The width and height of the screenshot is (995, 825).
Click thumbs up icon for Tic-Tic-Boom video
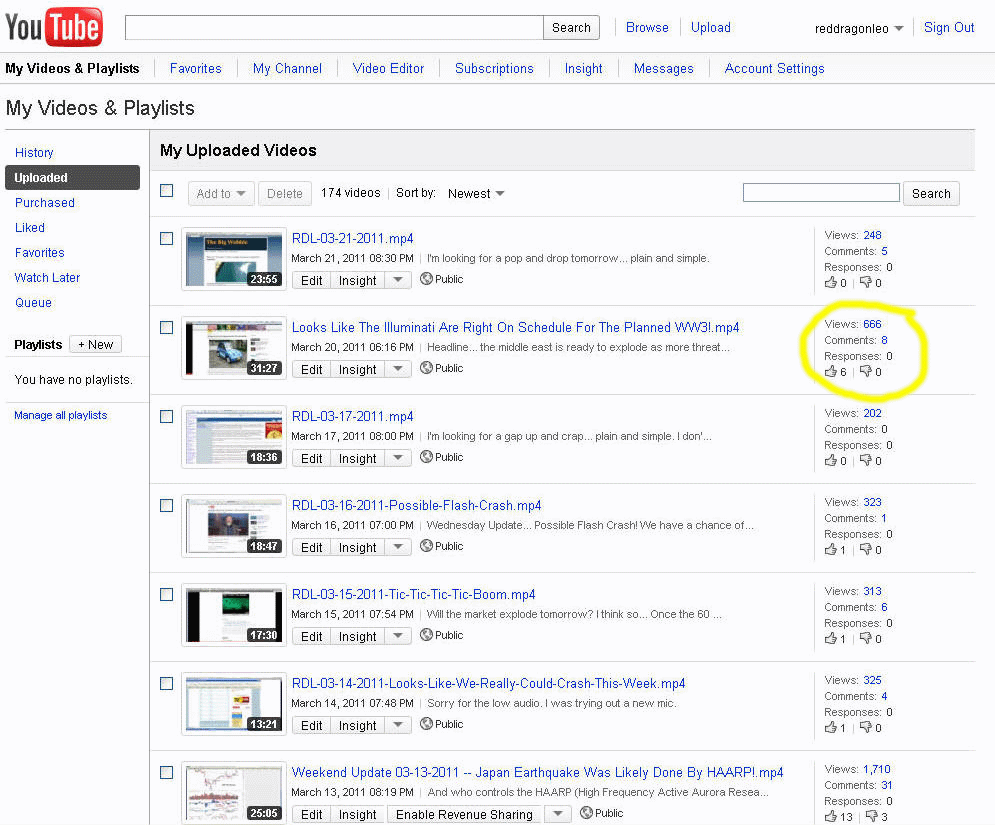(x=831, y=638)
